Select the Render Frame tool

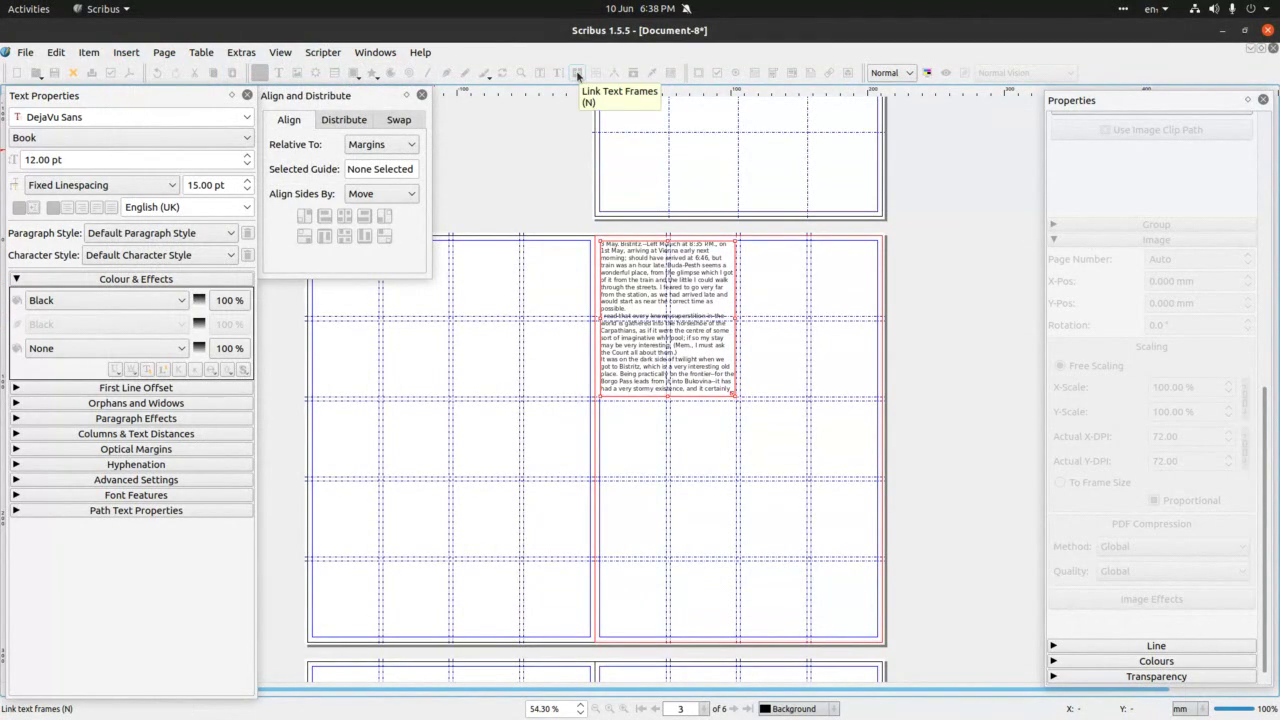tap(315, 73)
